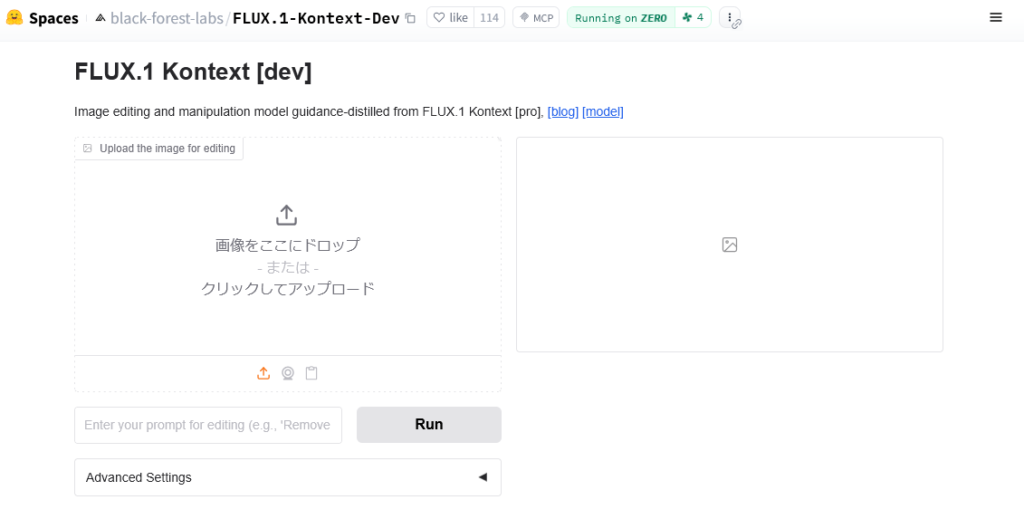Open the MCP badge
Screen dimensions: 1024x519
pyautogui.click(x=536, y=18)
